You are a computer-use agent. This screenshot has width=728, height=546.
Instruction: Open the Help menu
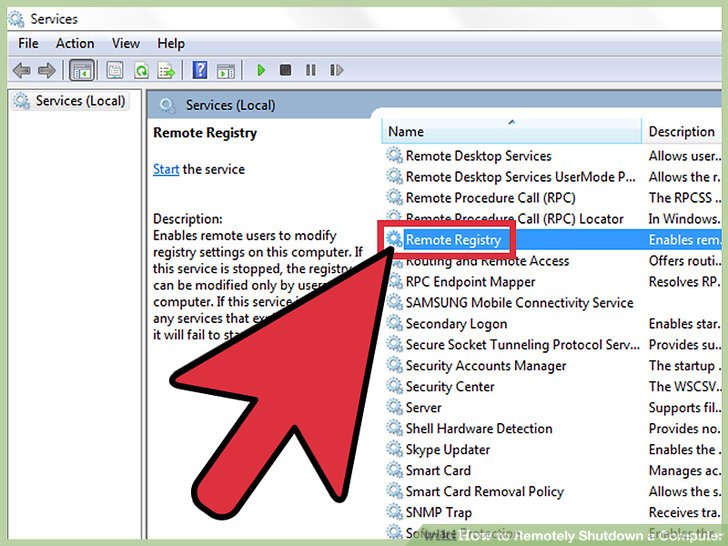point(171,44)
